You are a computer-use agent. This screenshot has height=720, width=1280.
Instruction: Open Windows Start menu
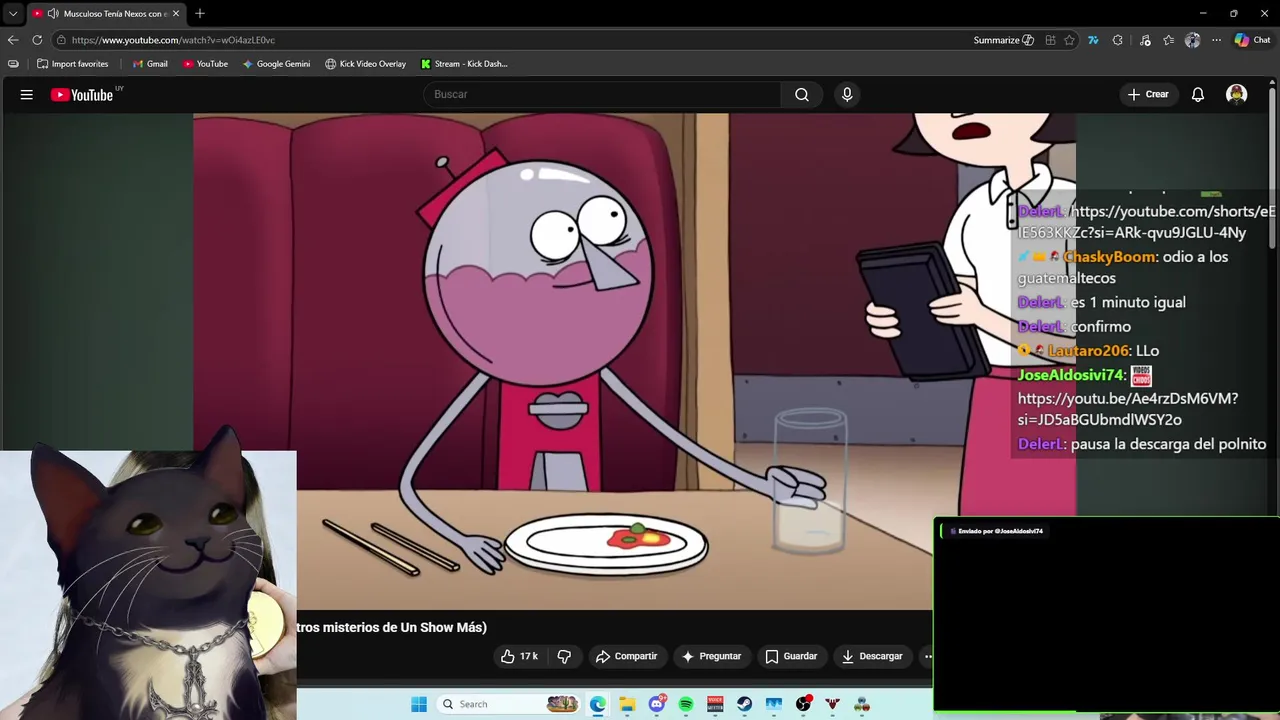[419, 704]
